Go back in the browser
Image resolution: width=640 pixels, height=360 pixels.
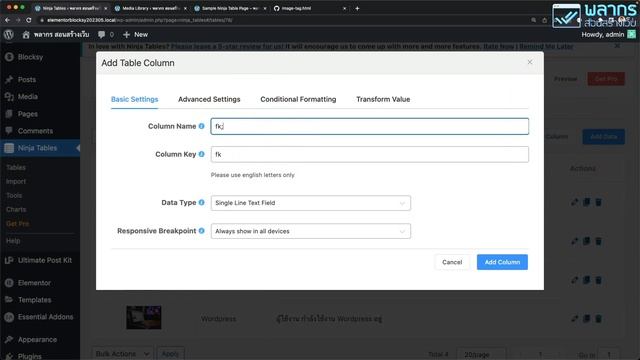(7, 20)
